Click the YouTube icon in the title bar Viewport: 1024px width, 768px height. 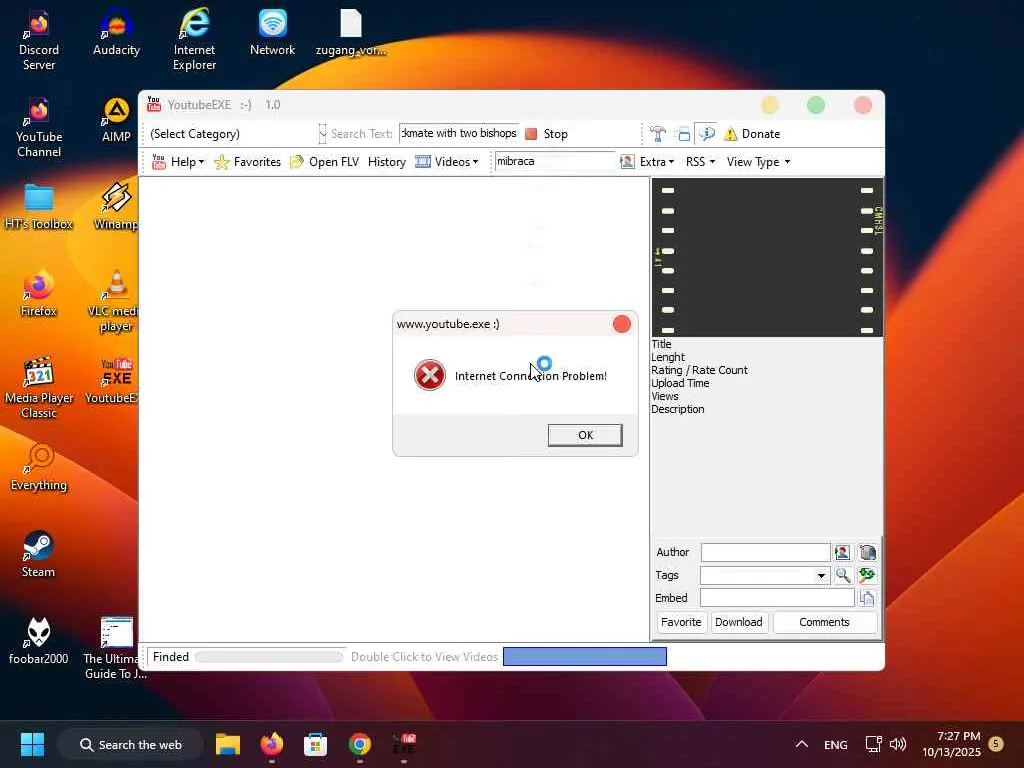point(154,104)
